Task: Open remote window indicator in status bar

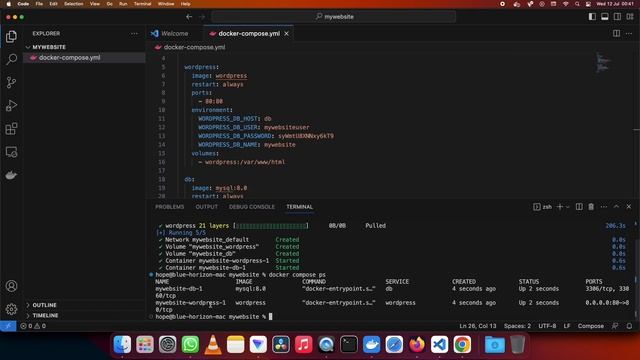Action: coord(8,326)
